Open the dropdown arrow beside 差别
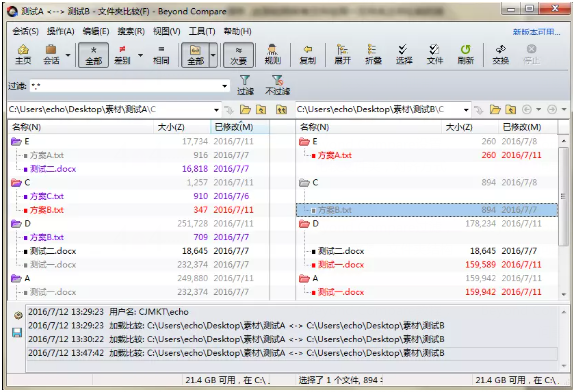This screenshot has height=392, width=573. pyautogui.click(x=141, y=55)
